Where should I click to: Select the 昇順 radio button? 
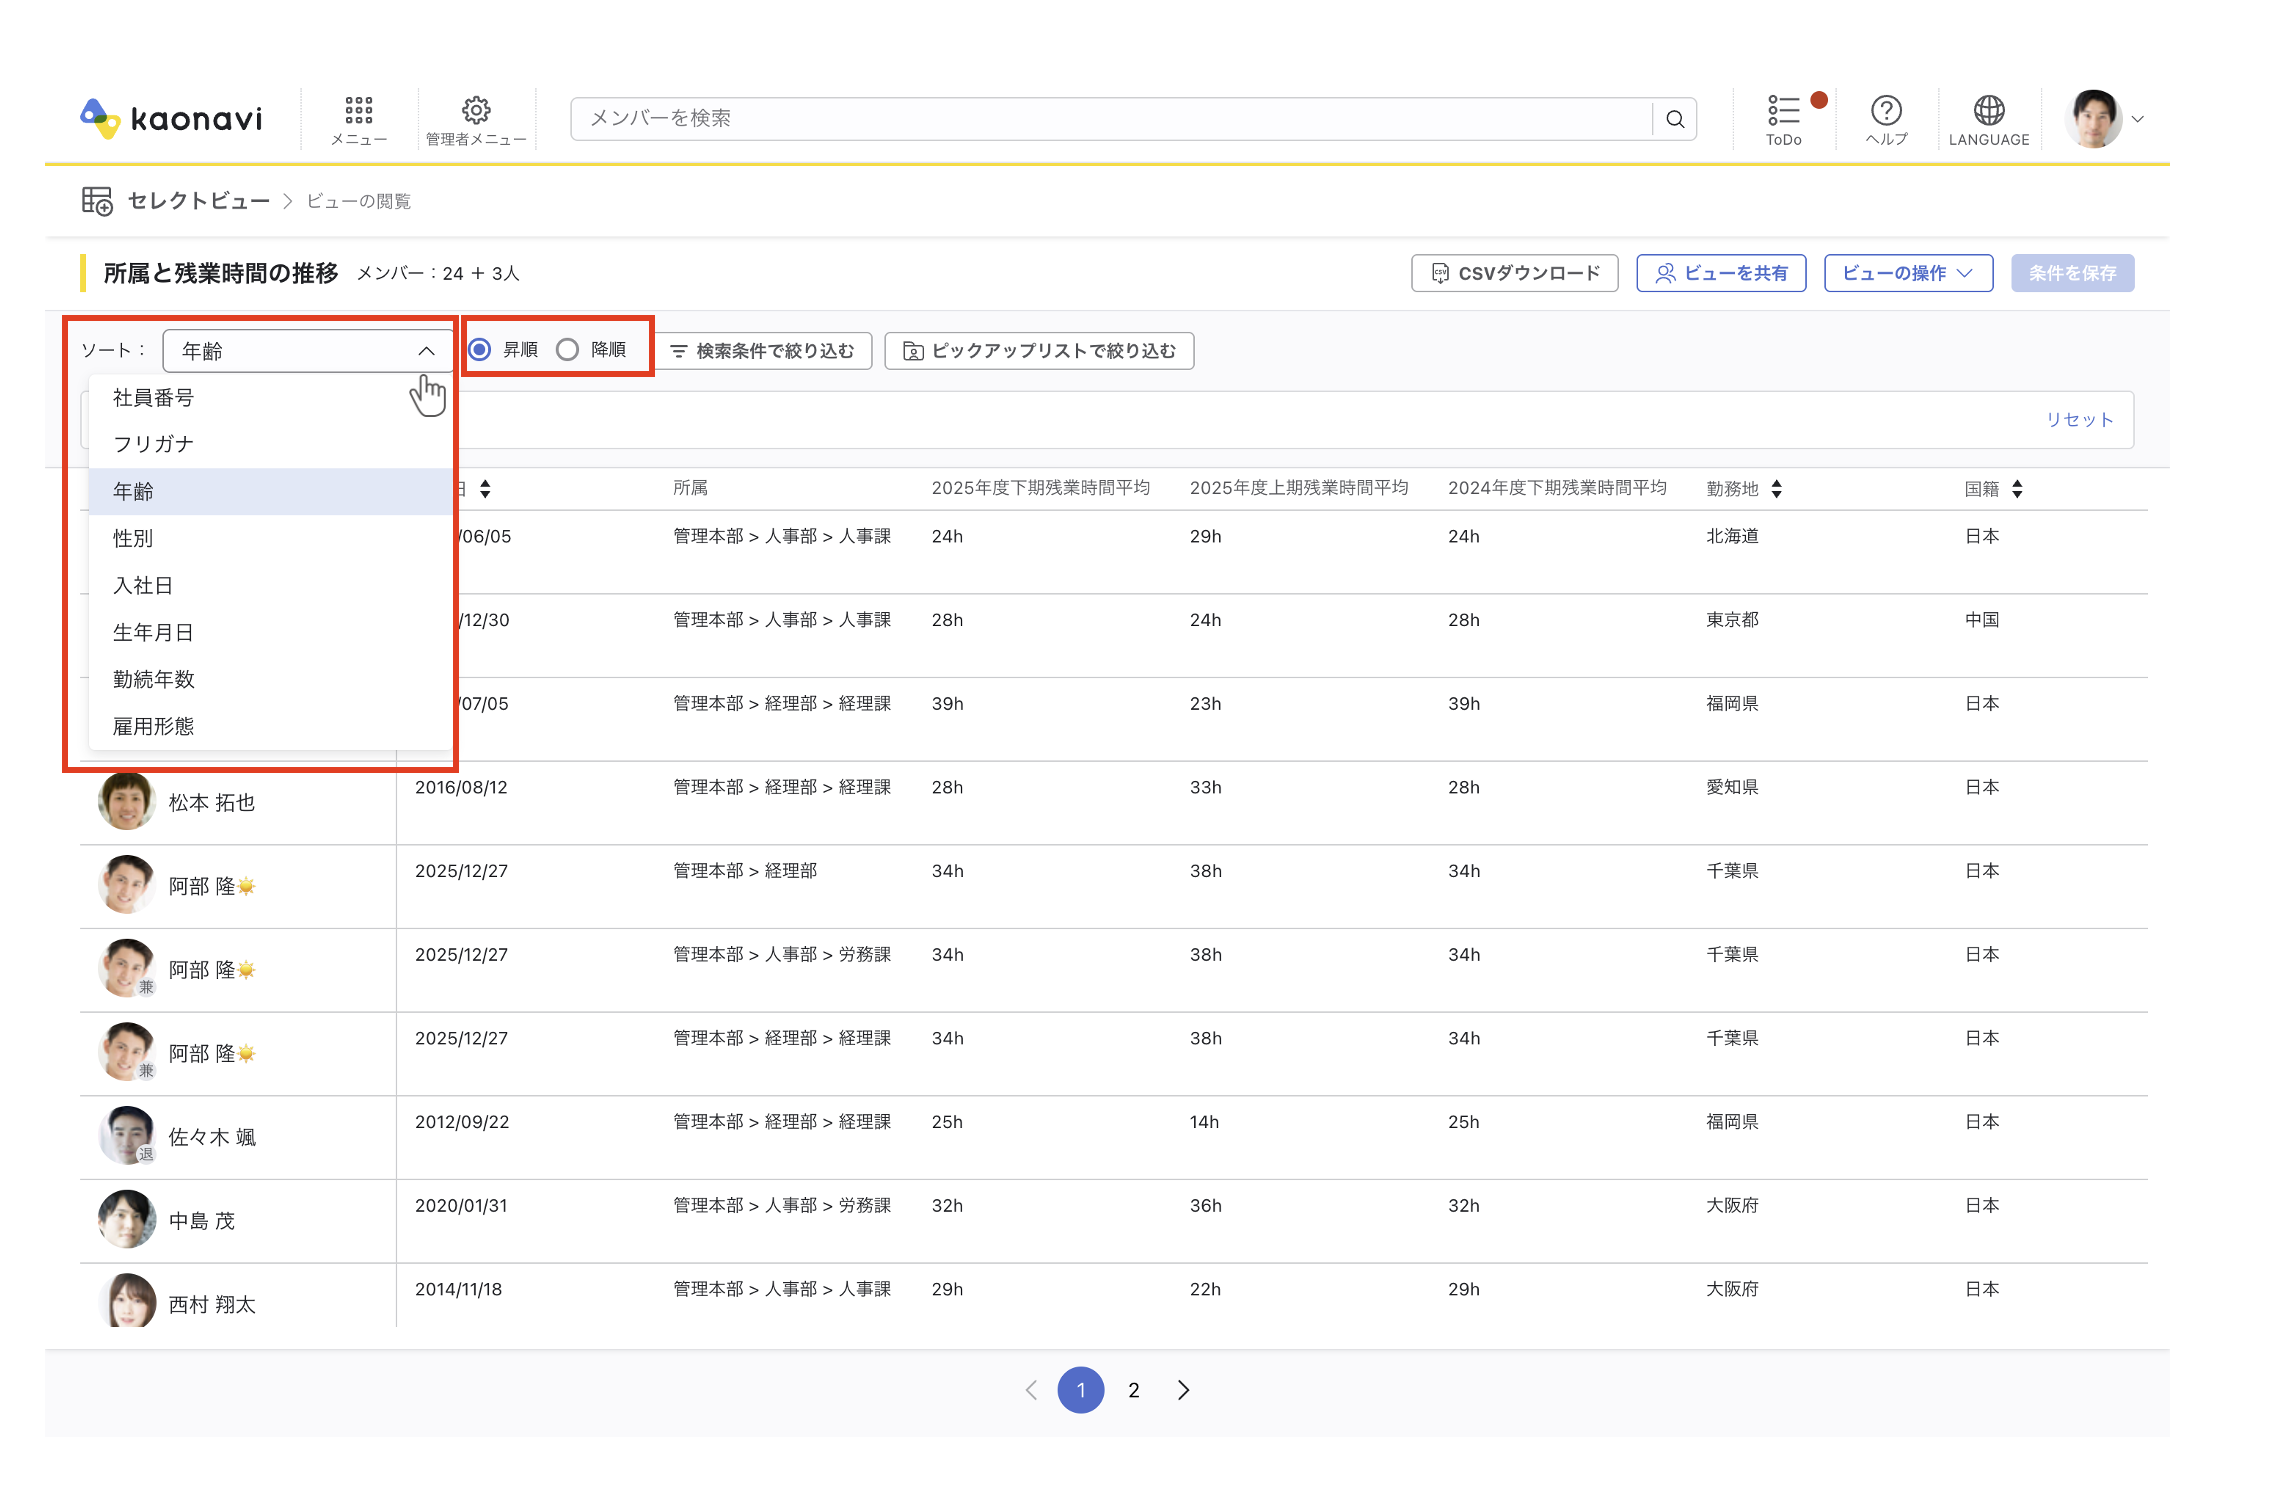tap(480, 350)
